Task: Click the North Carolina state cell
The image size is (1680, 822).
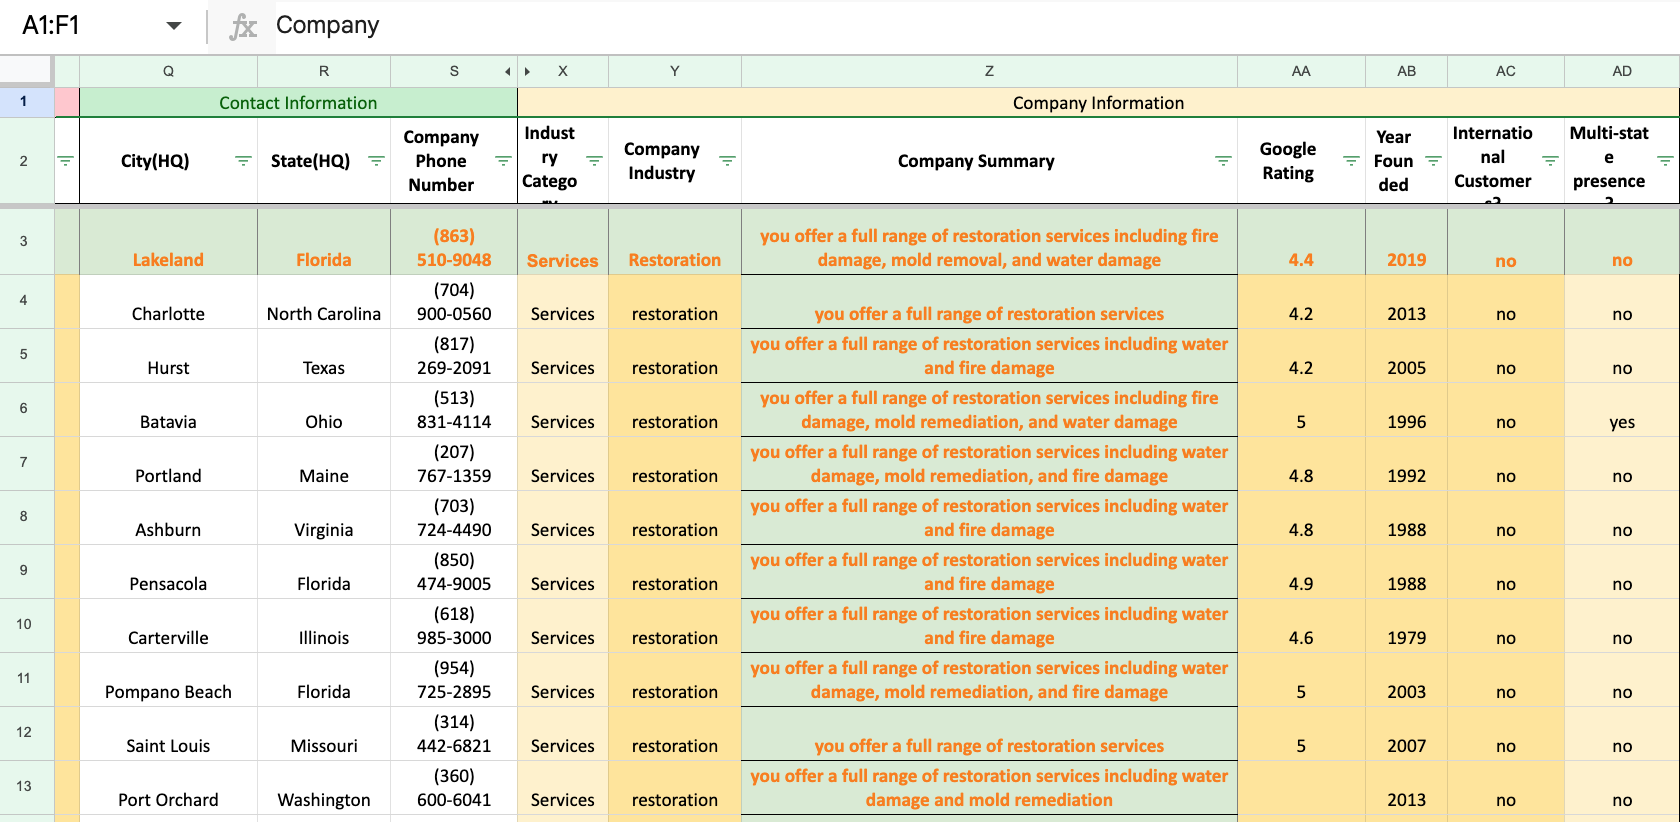Action: (x=324, y=302)
